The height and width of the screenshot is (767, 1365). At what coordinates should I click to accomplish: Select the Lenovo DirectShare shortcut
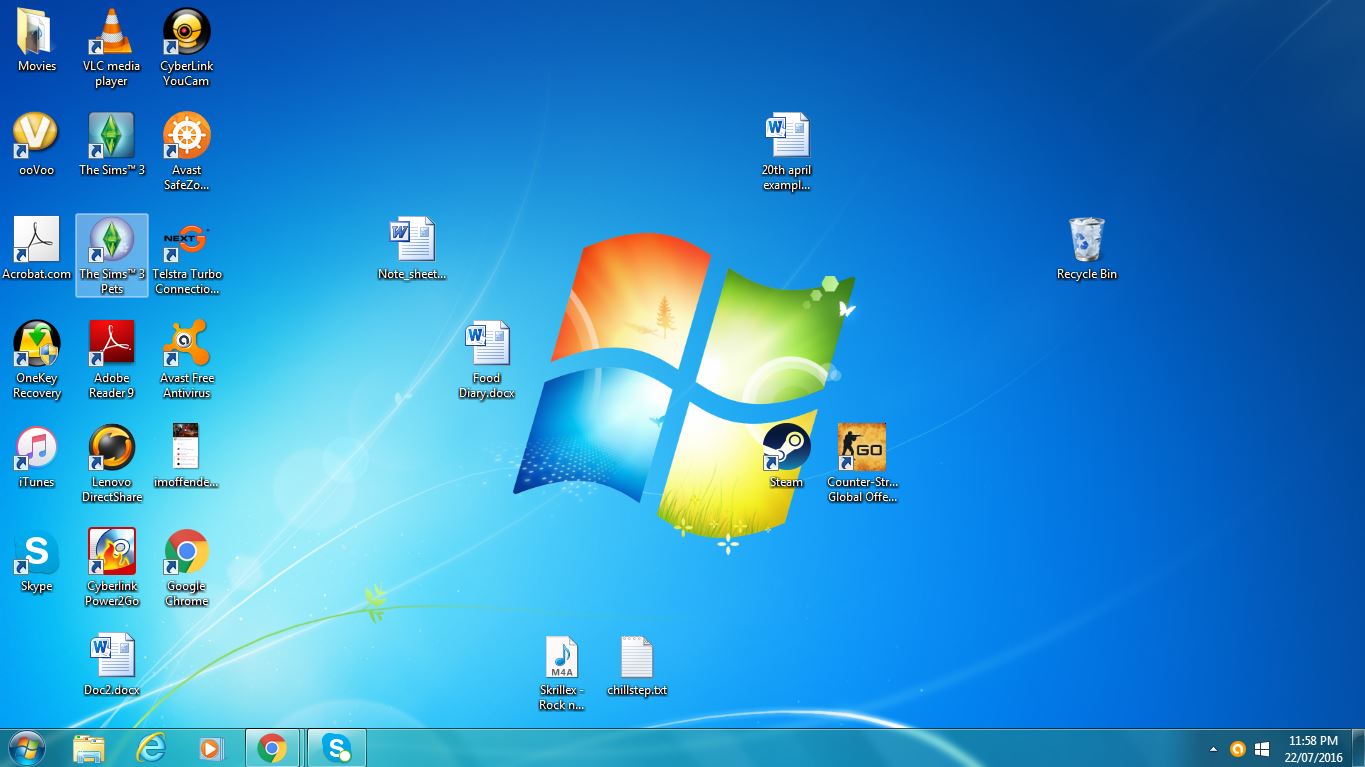pyautogui.click(x=111, y=464)
